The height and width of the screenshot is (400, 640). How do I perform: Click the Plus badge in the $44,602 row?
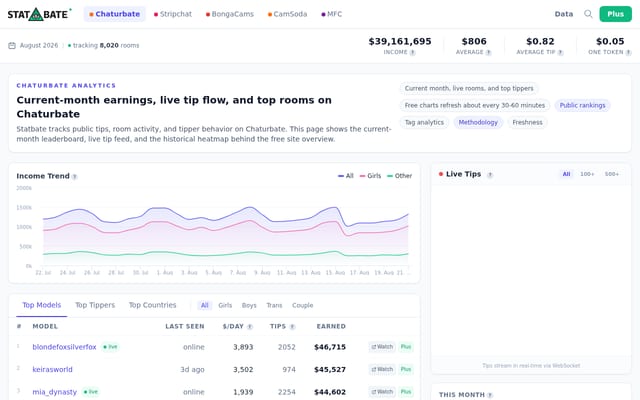pyautogui.click(x=406, y=392)
